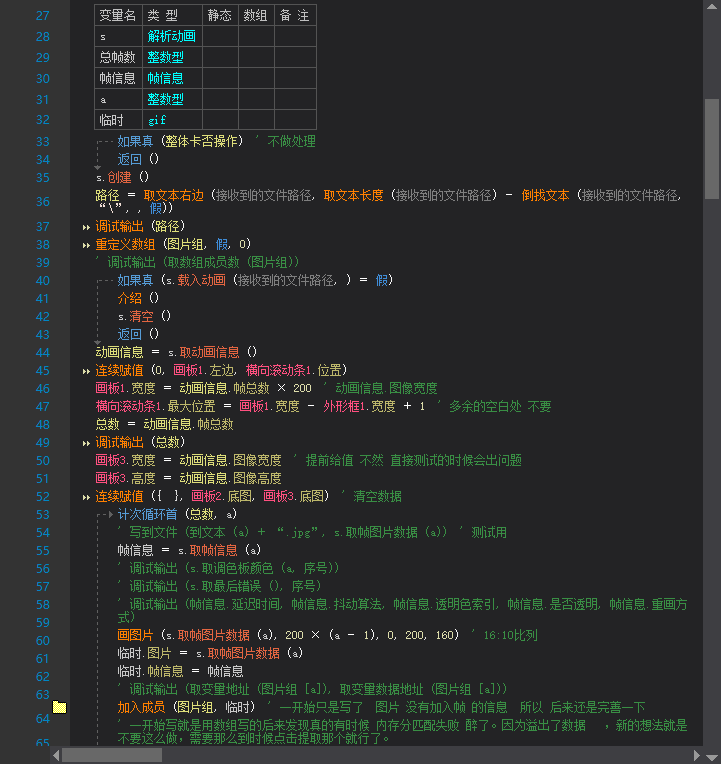The height and width of the screenshot is (764, 721).
Task: Click 返回 () on line 34
Action: [x=138, y=159]
